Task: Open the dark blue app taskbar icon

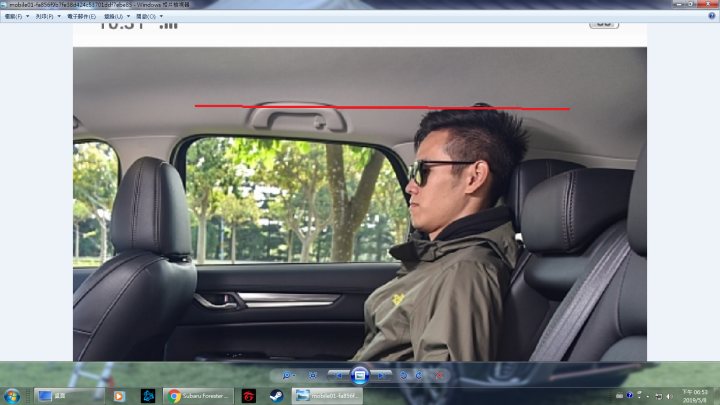Action: 148,396
